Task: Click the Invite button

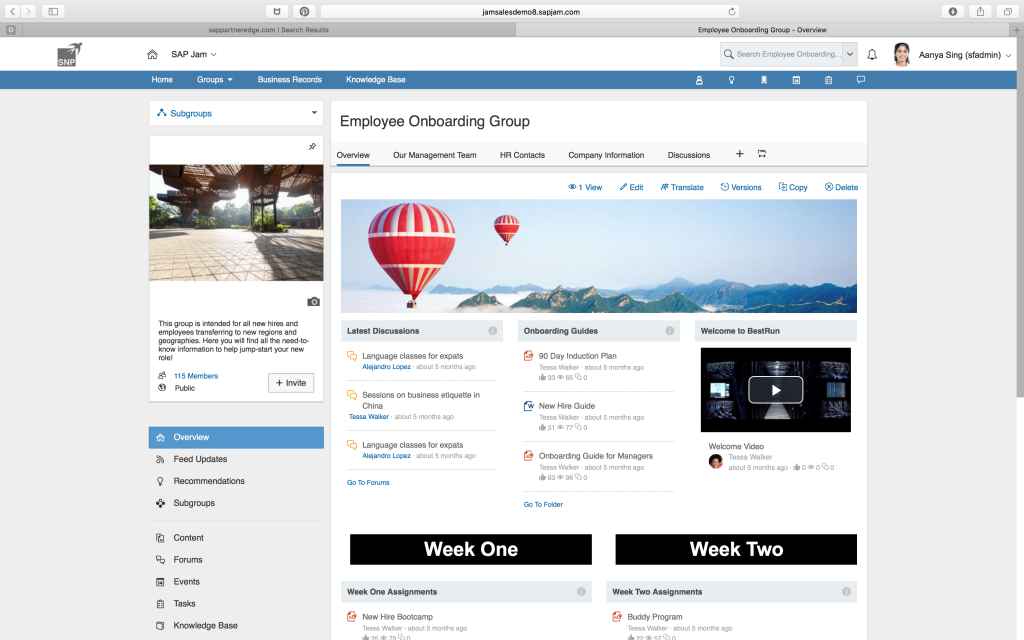Action: tap(291, 383)
